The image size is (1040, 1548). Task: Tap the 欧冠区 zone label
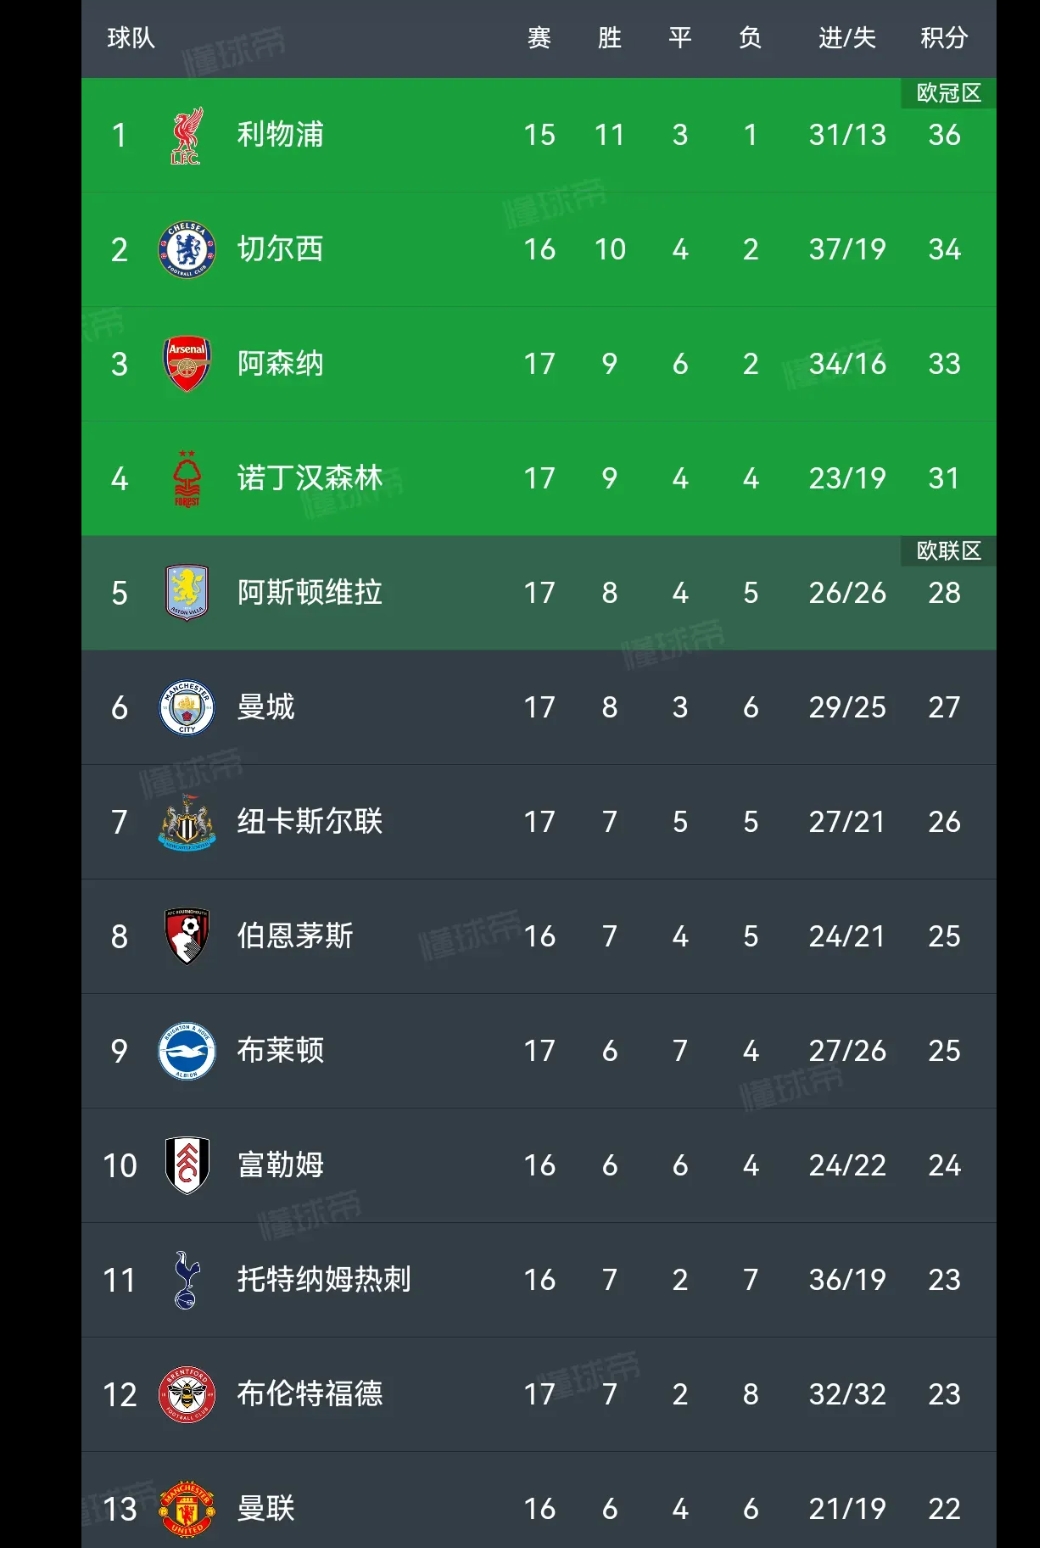949,93
